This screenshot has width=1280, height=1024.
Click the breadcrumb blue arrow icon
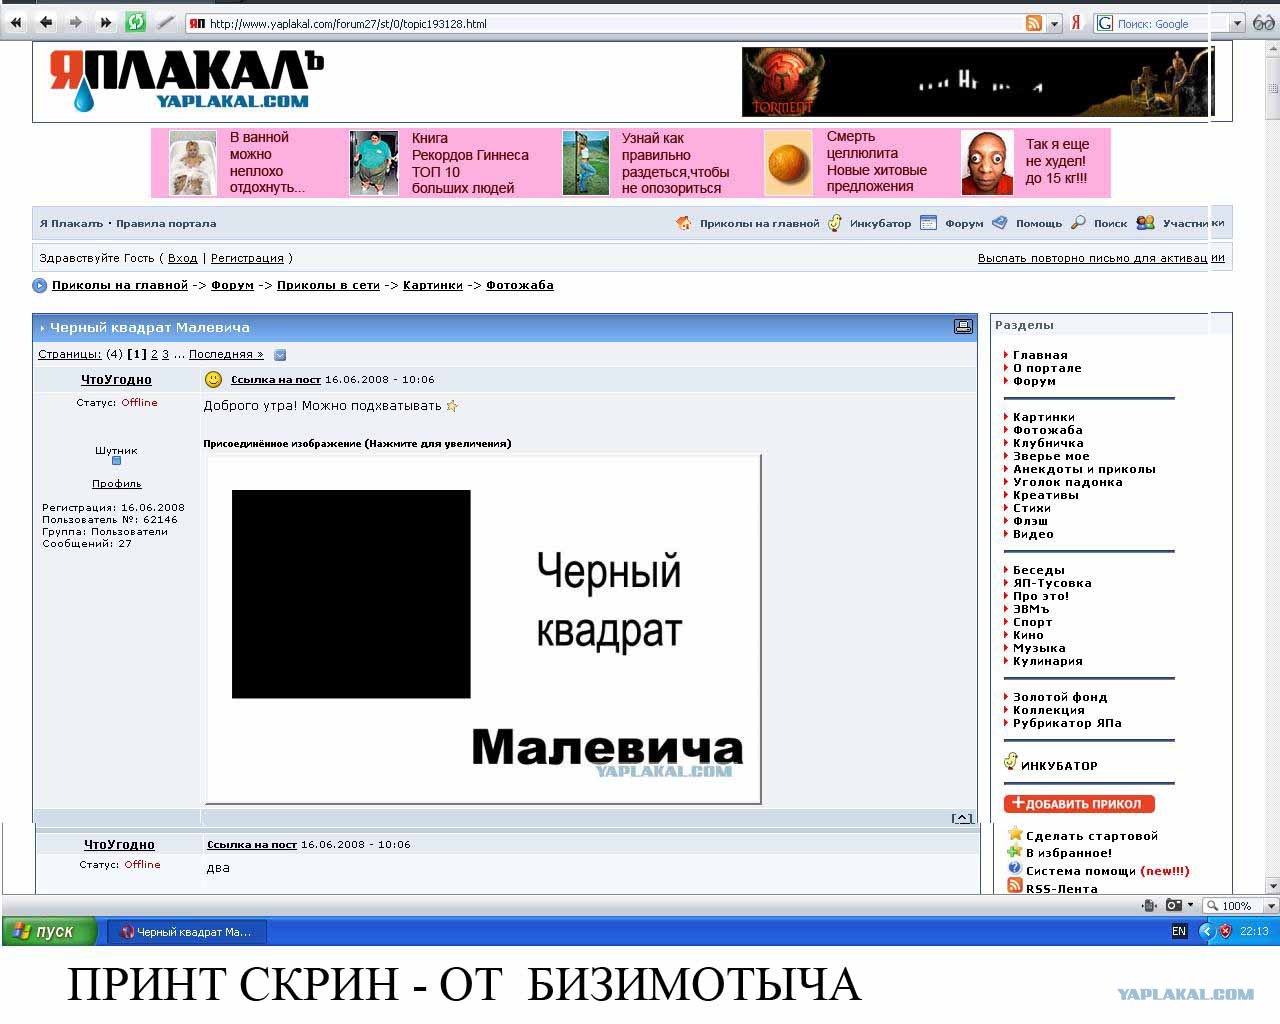[x=40, y=286]
